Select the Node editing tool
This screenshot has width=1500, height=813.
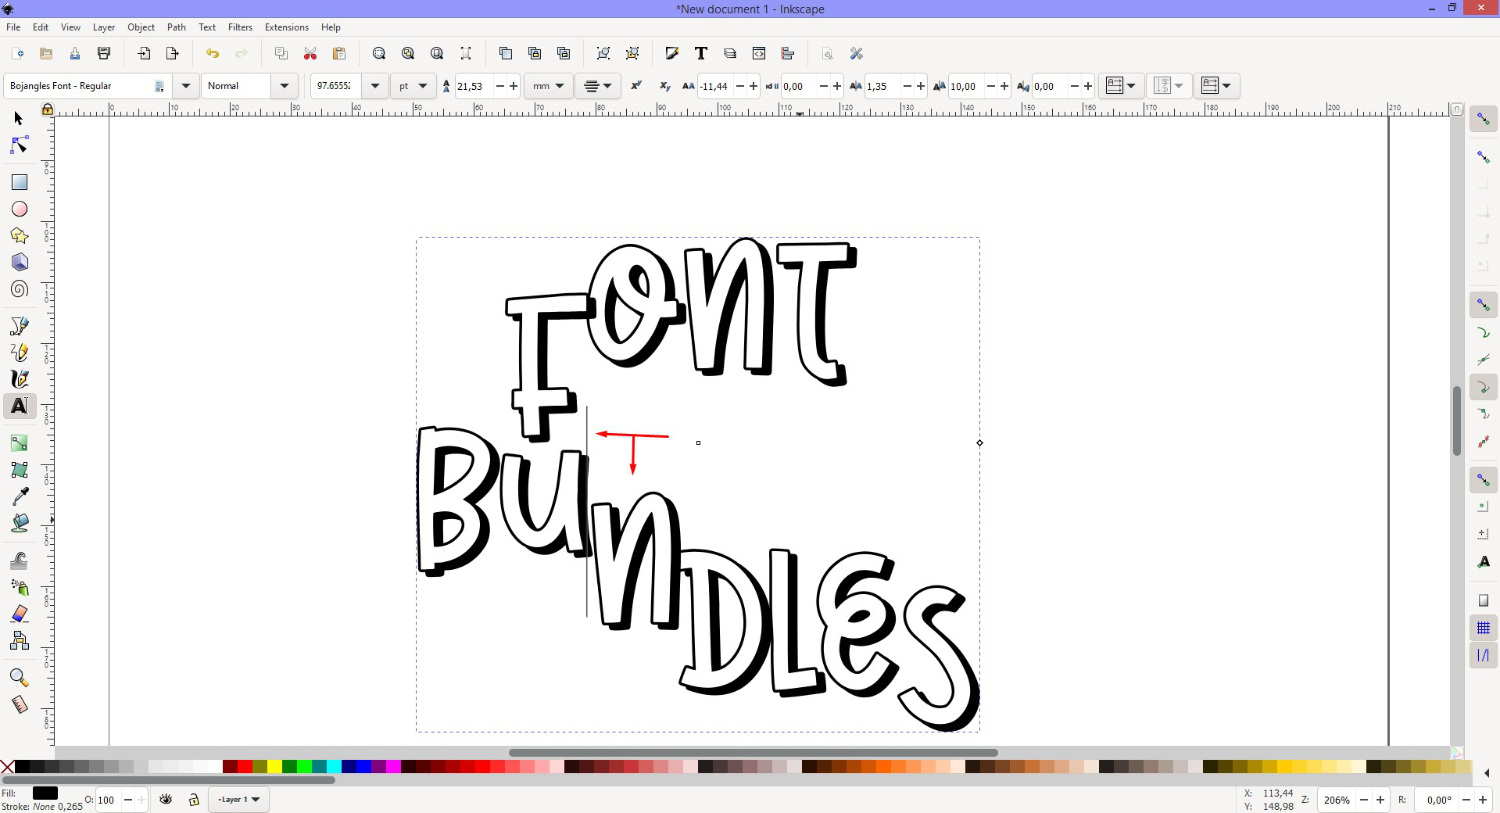[18, 145]
